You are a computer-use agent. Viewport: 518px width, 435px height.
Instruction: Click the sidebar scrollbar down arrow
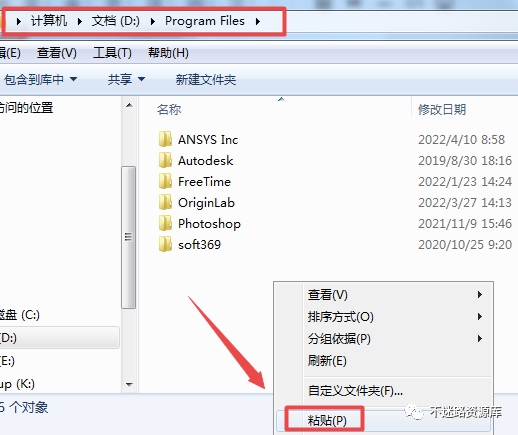pyautogui.click(x=129, y=384)
